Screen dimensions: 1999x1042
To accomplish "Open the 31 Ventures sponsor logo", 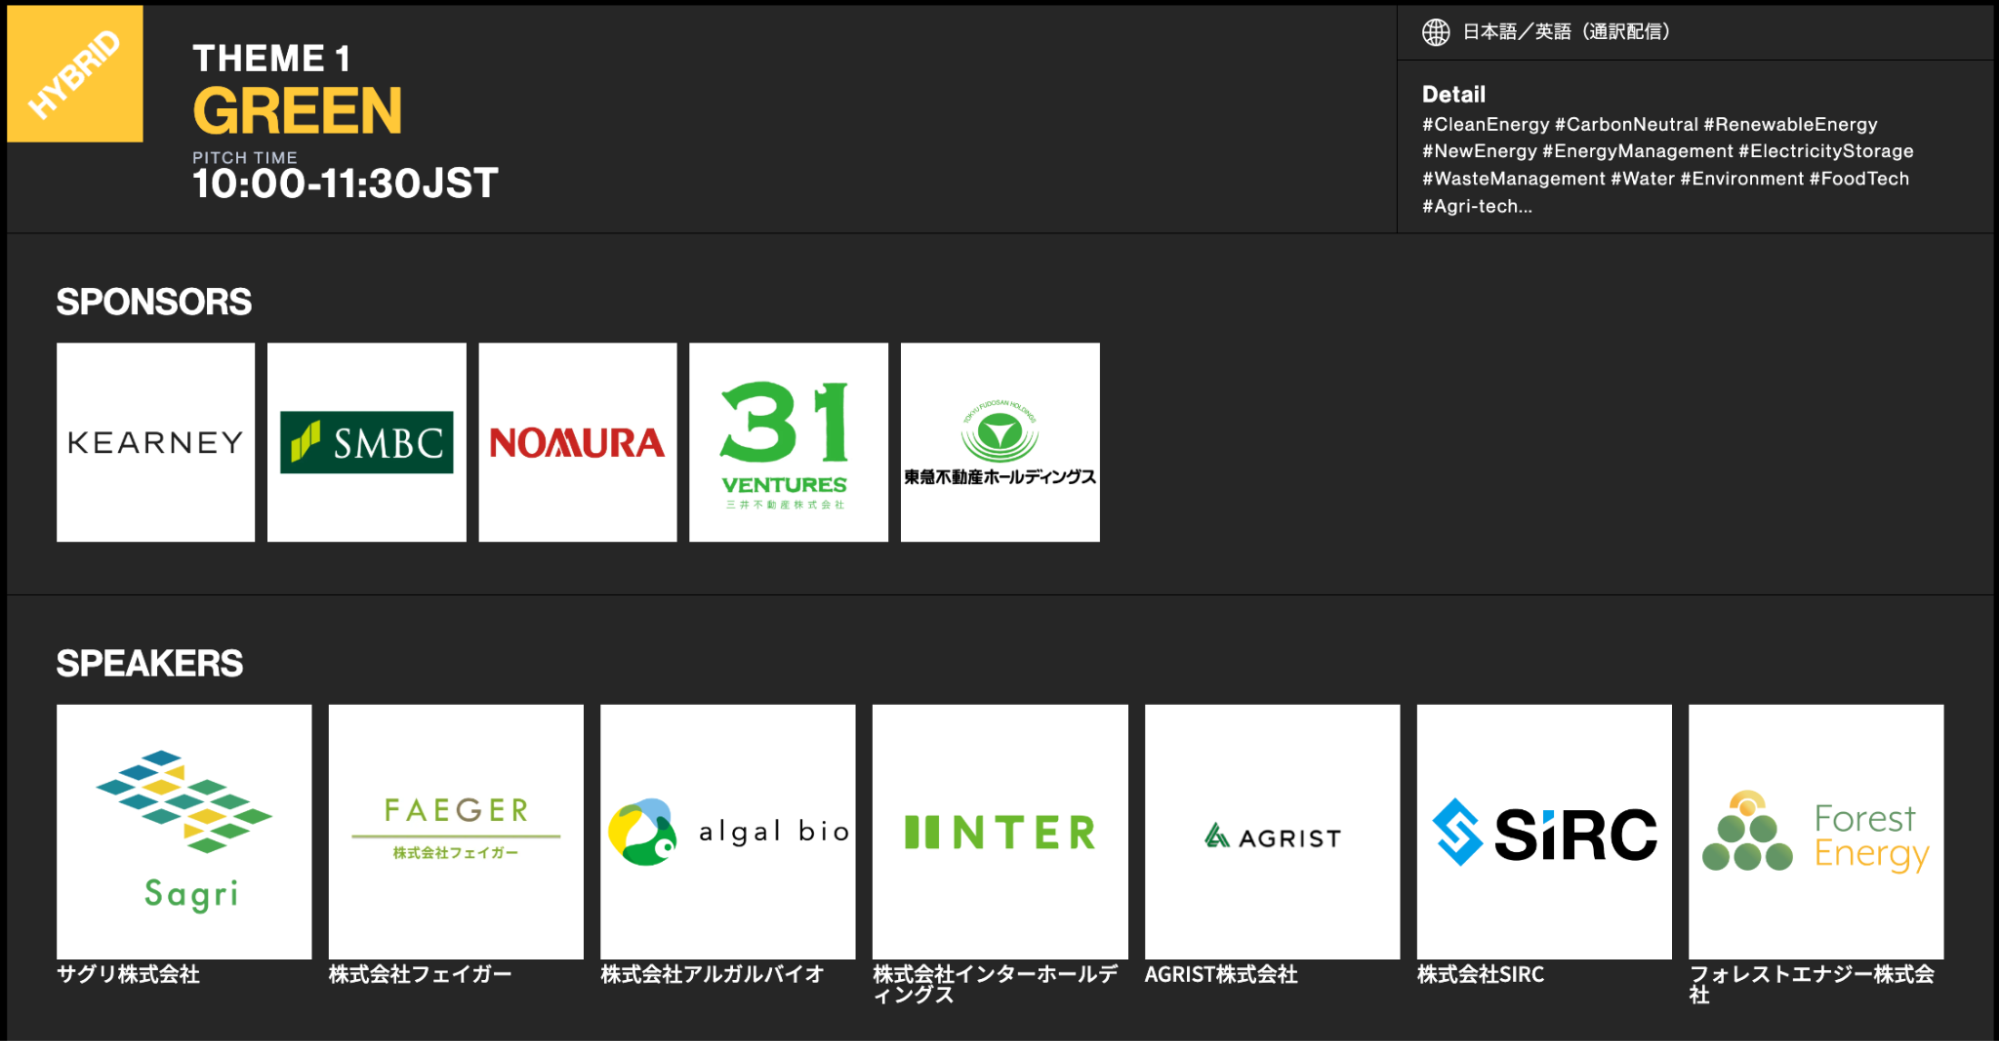I will 789,442.
